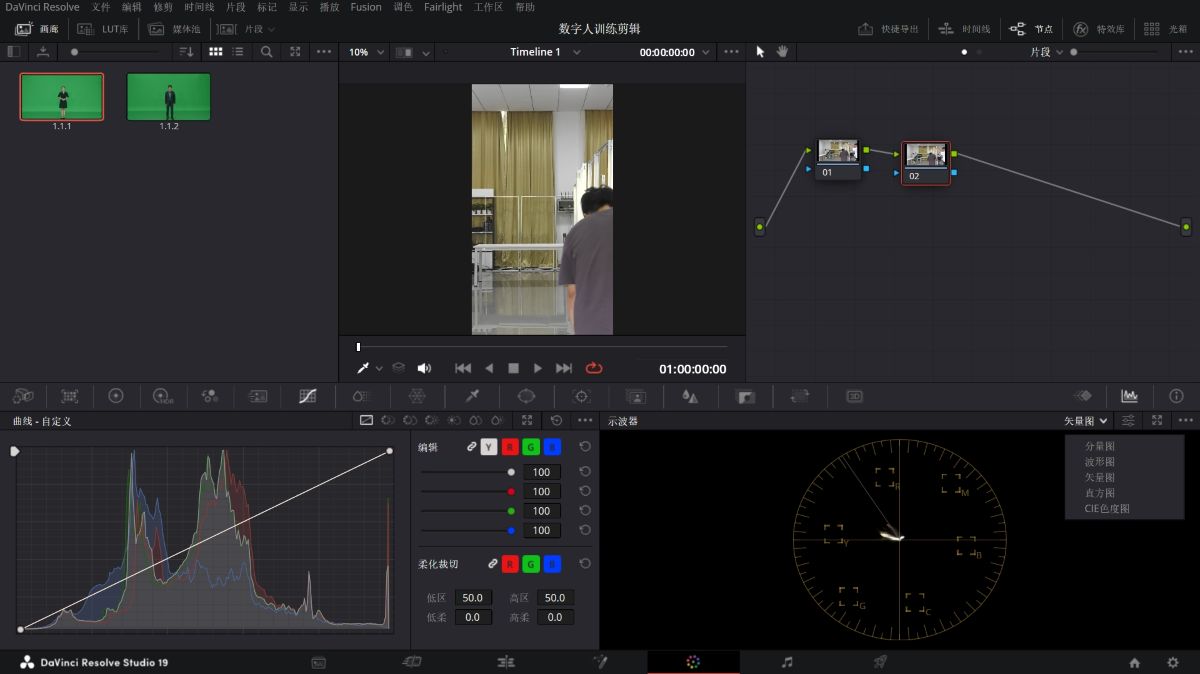Toggle the blue channel button in Edit row

(553, 447)
